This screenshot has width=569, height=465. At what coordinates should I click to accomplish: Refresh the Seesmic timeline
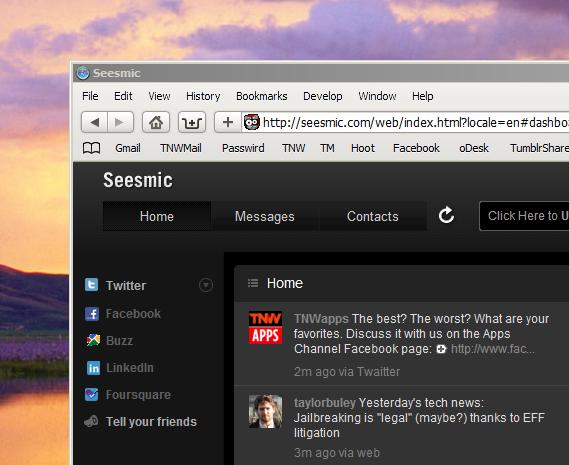click(446, 215)
